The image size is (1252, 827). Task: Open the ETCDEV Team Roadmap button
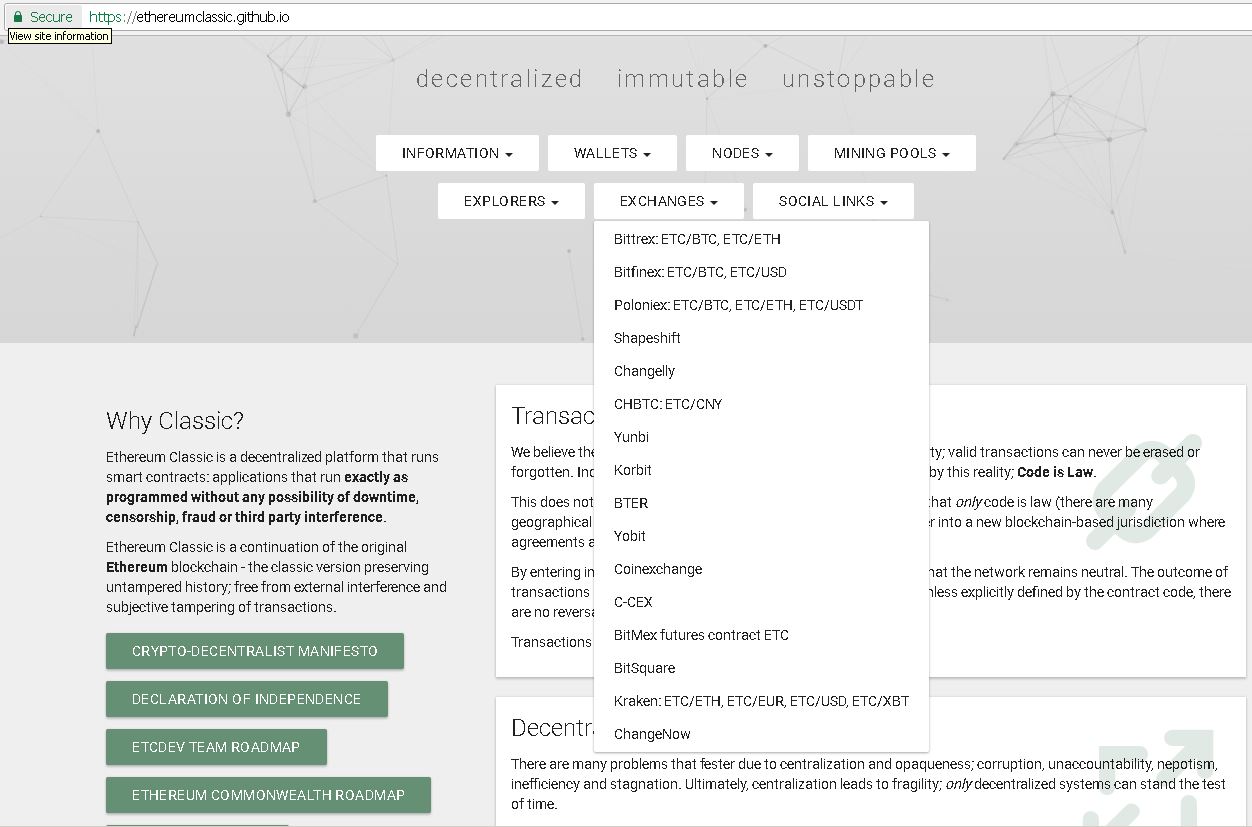click(216, 747)
